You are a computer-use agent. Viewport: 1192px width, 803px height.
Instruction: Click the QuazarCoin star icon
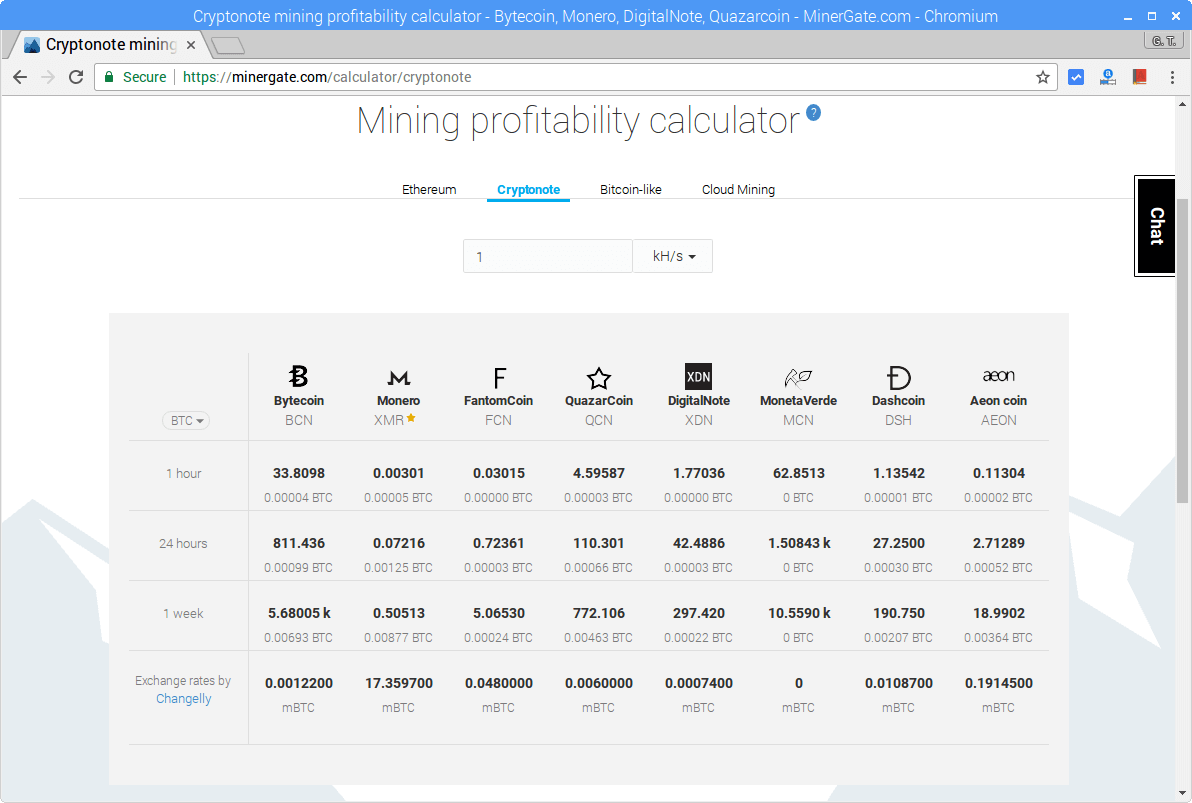coord(598,377)
